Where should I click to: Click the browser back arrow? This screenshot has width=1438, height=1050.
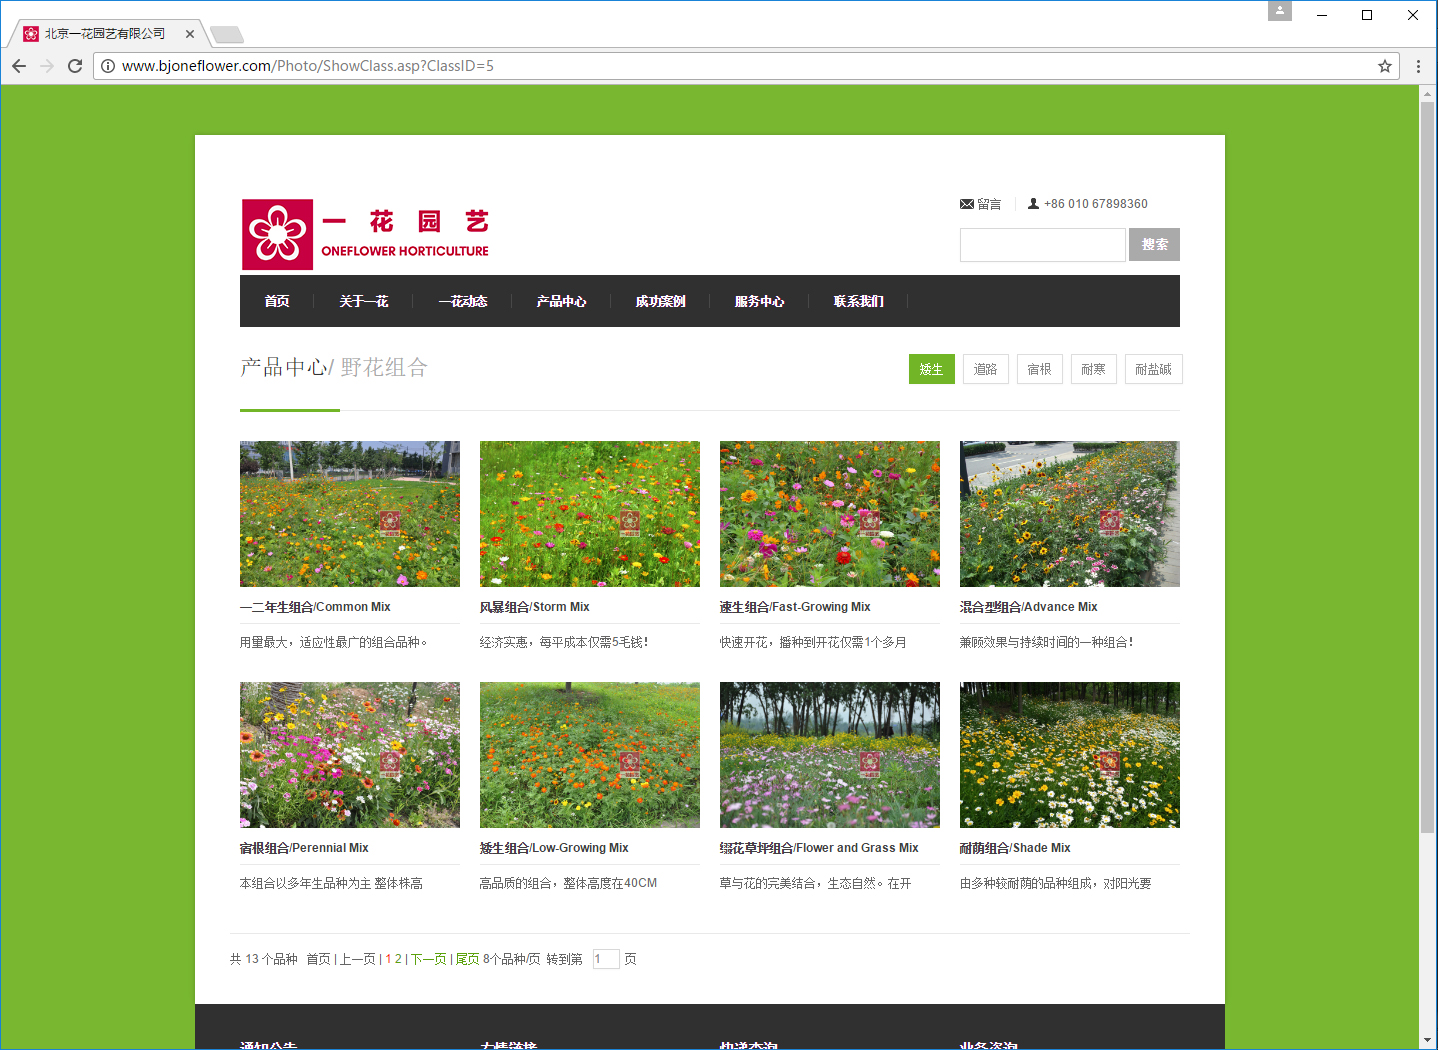pos(19,66)
